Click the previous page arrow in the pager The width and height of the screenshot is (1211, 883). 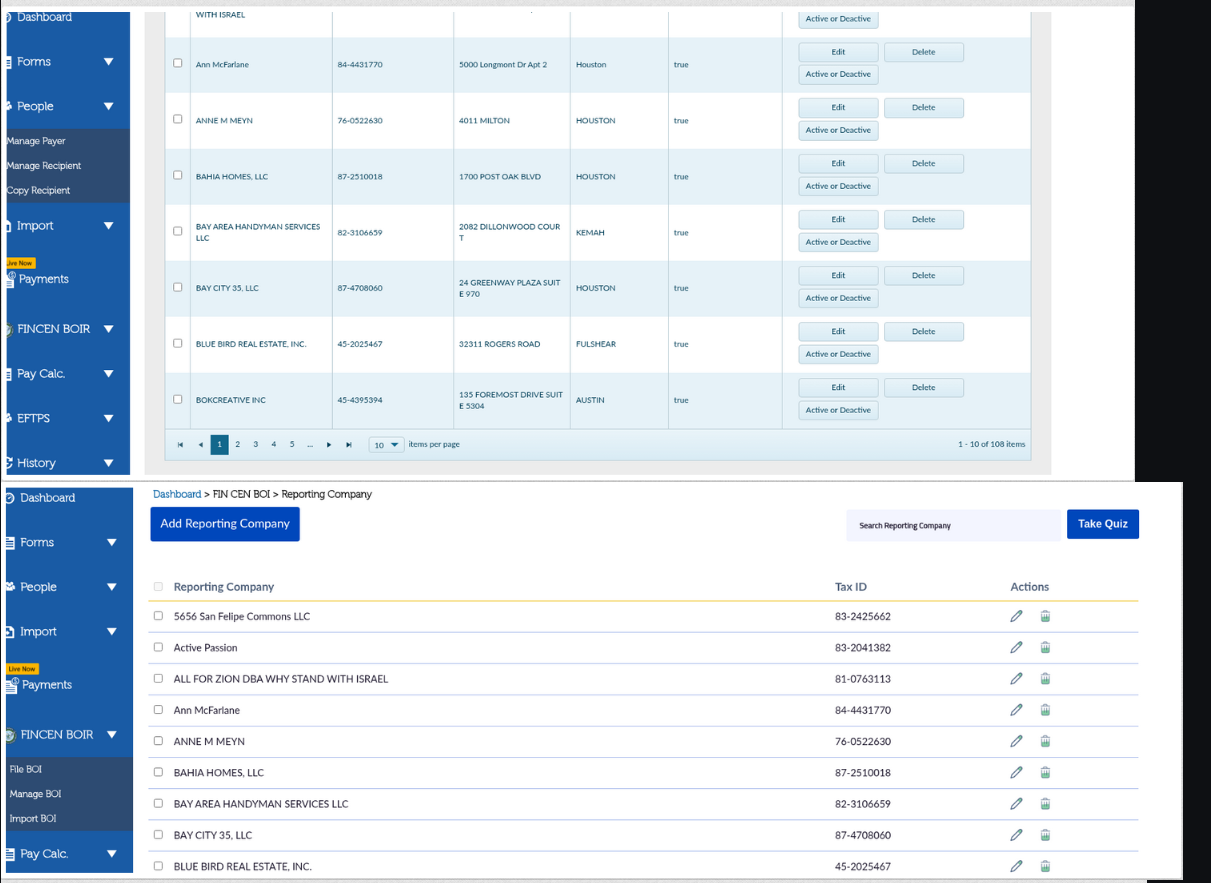point(200,445)
